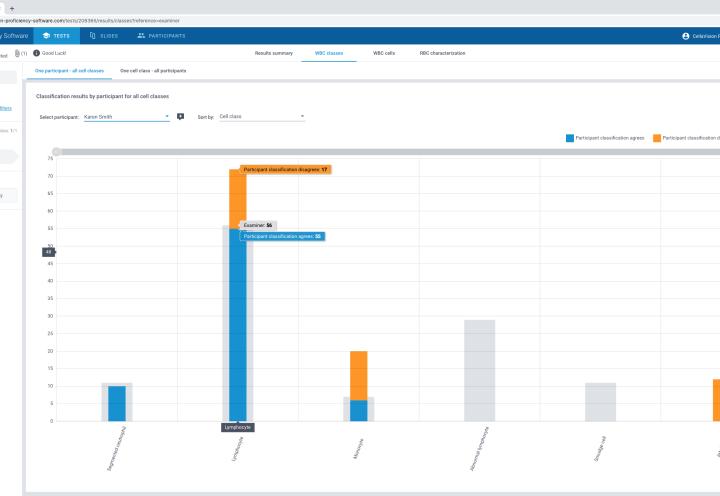This screenshot has width=720, height=496.
Task: Click the Lymphocyte axis tooltip label
Action: pyautogui.click(x=237, y=428)
